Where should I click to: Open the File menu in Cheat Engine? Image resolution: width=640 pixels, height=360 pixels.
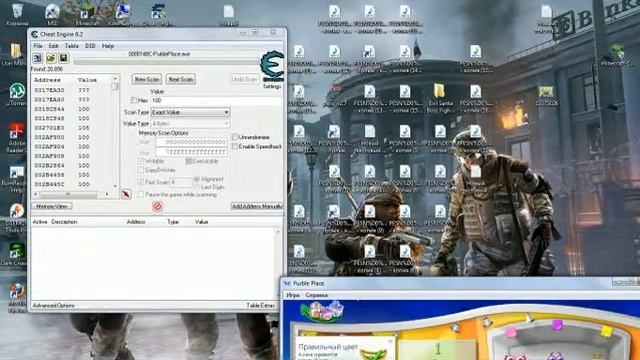pos(38,46)
